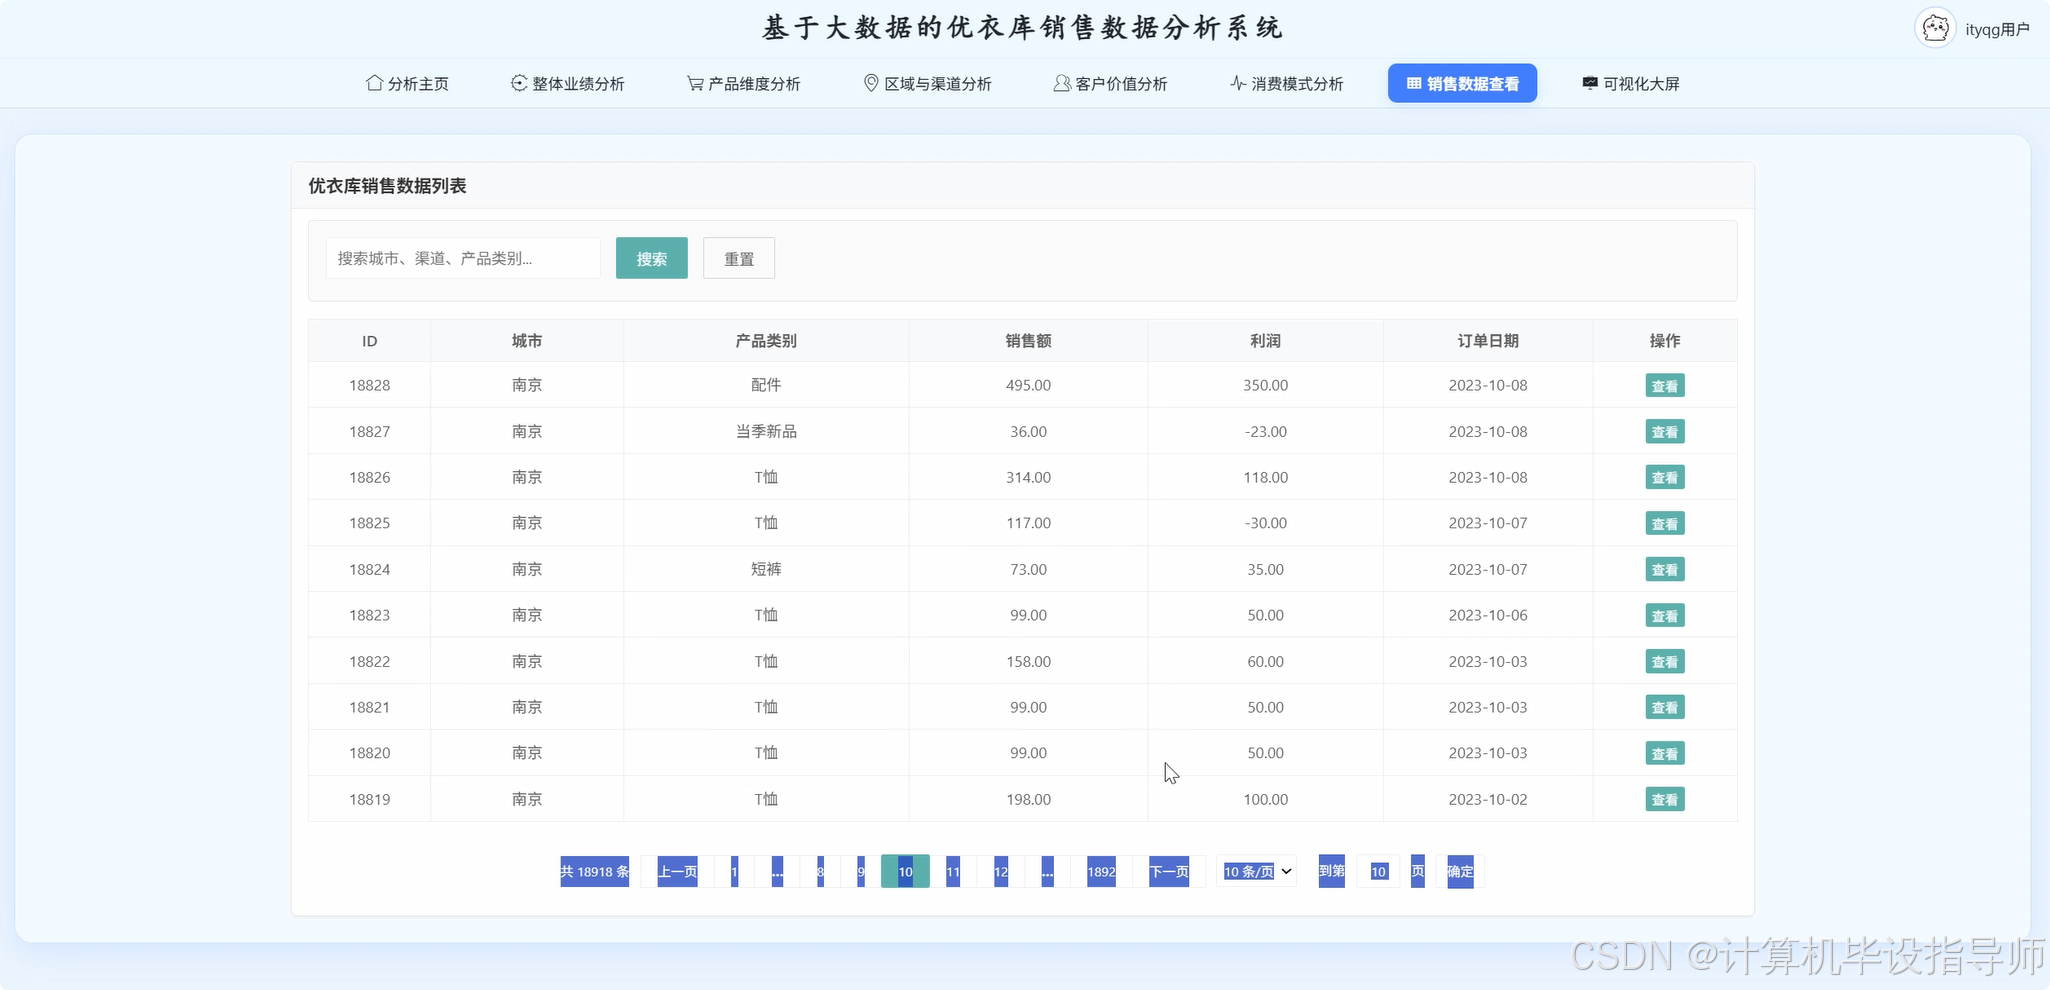
Task: Click the 订单日期 column header
Action: [x=1488, y=341]
